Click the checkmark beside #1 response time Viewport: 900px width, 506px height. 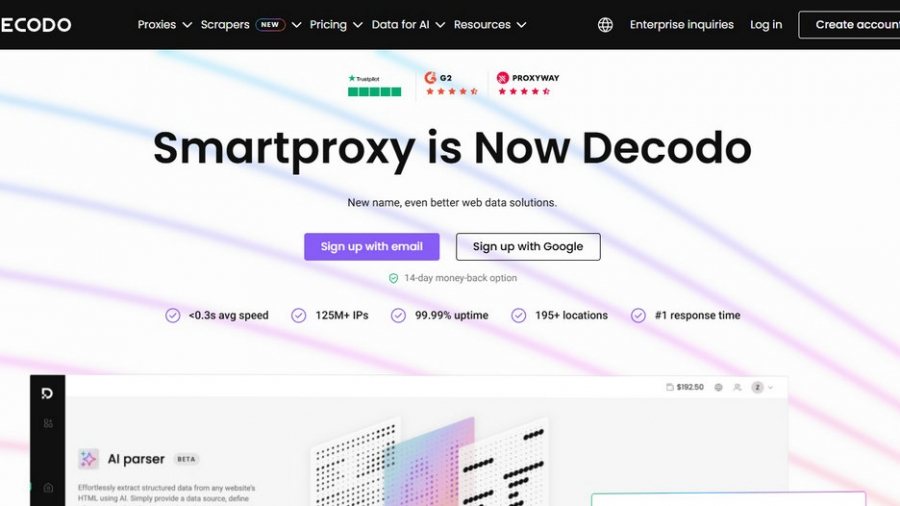coord(638,316)
